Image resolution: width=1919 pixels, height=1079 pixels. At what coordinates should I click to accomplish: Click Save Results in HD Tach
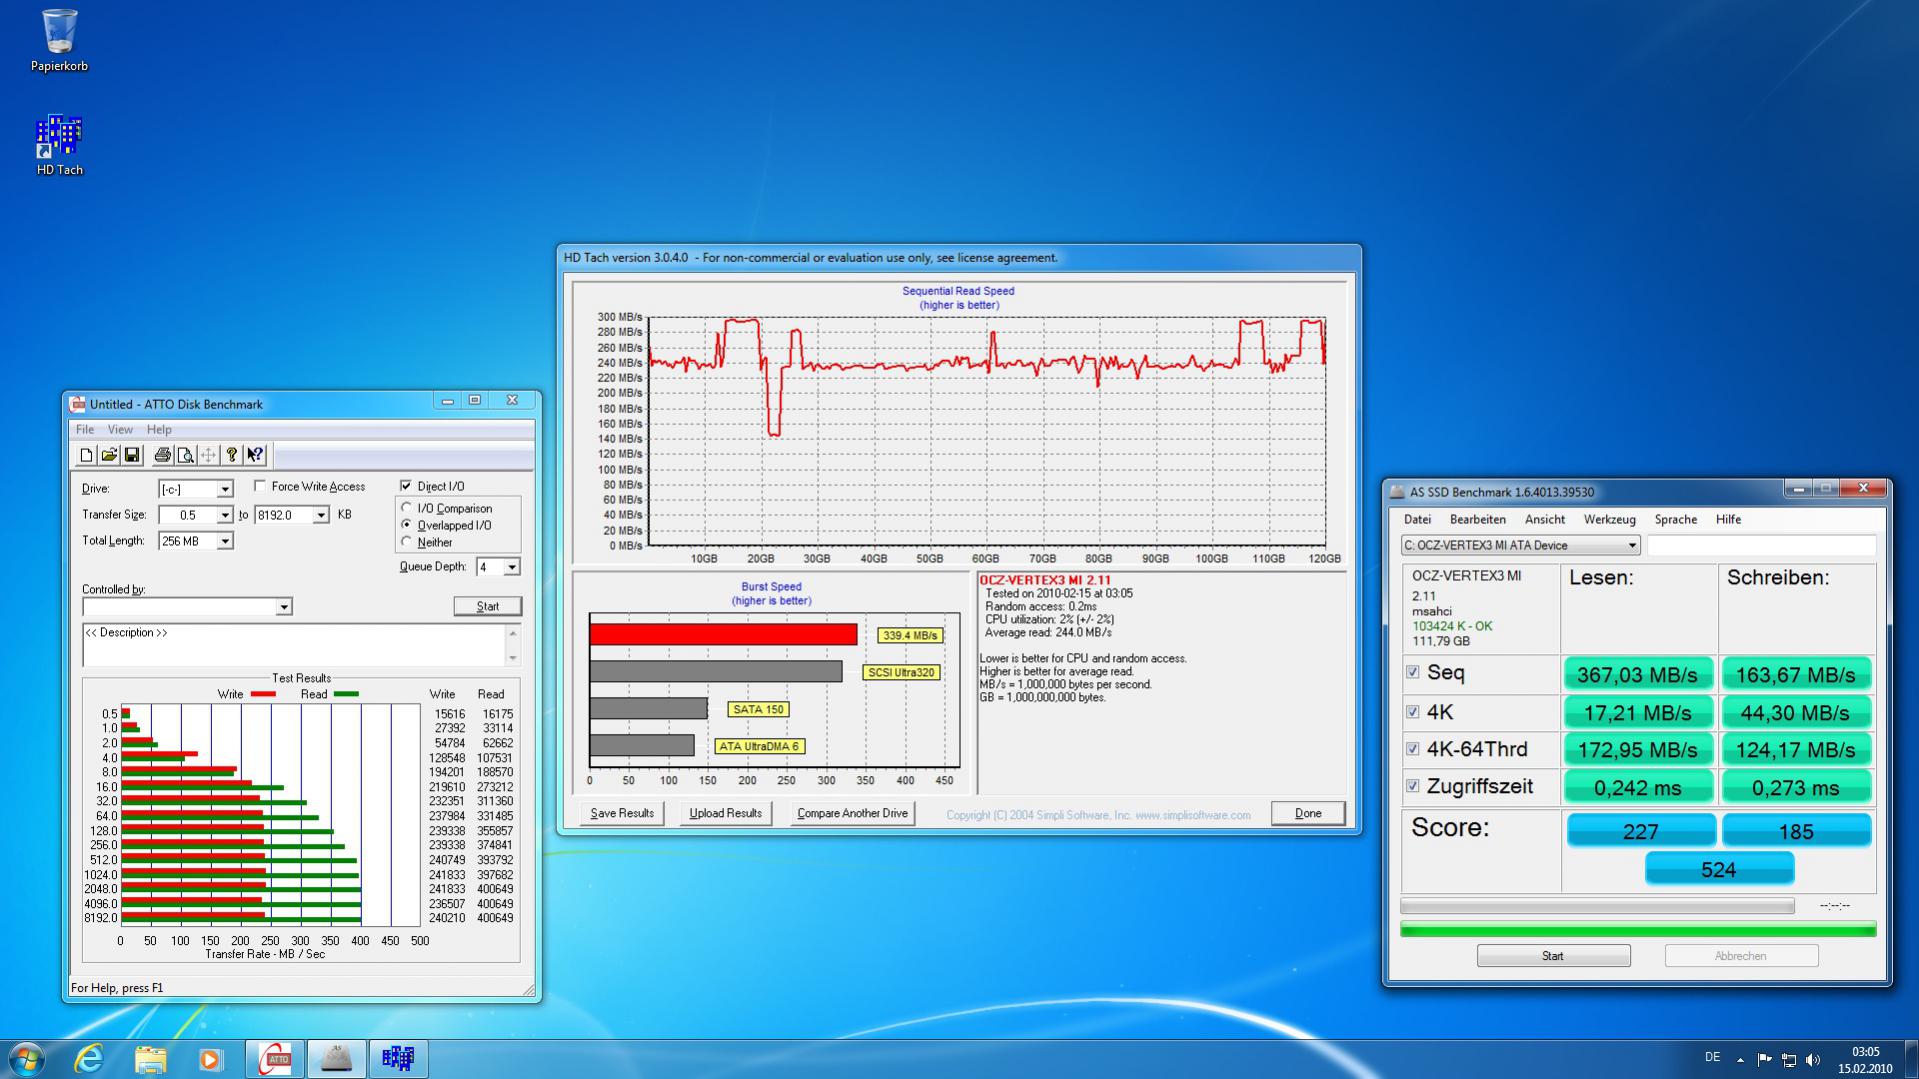[622, 813]
